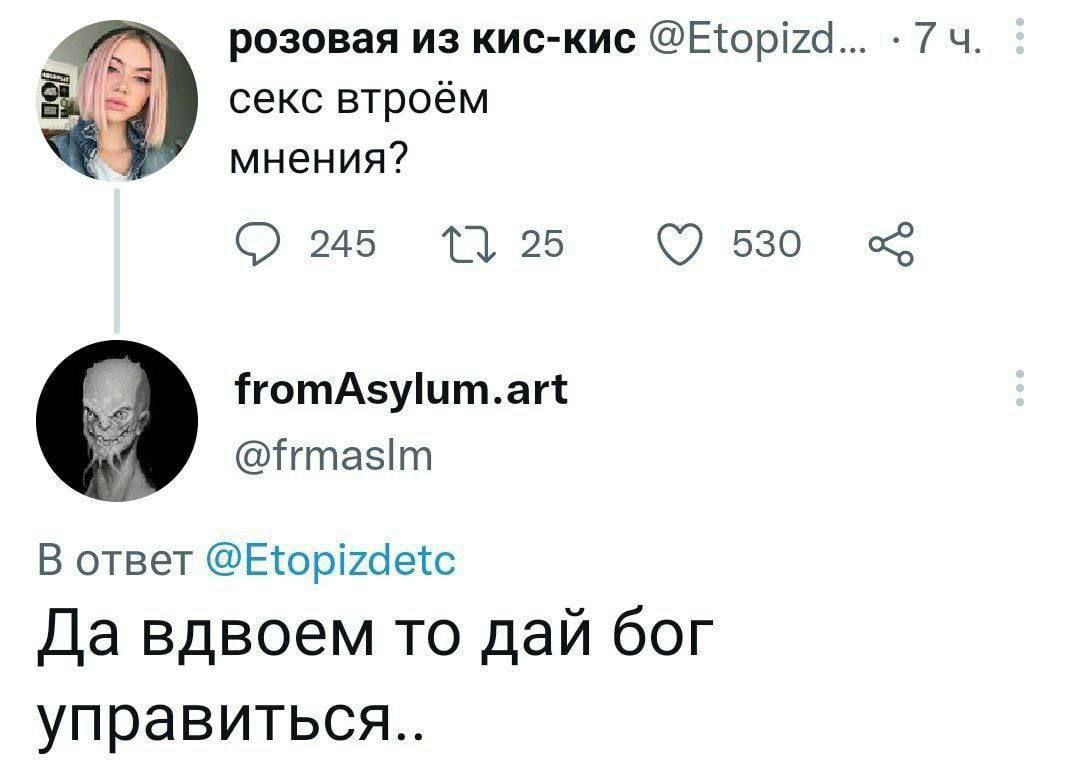Tap the share icon on the top tweet
The width and height of the screenshot is (1080, 779).
click(x=887, y=243)
